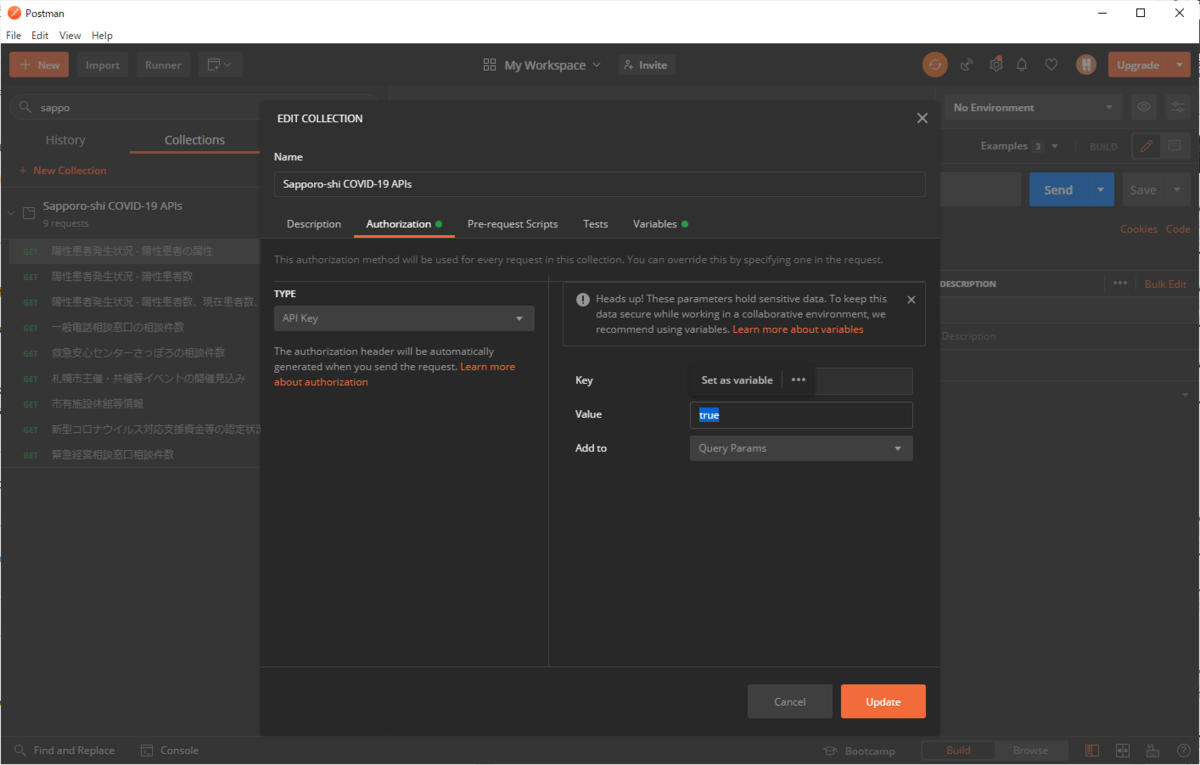
Task: Select the Collections tab
Action: point(195,140)
